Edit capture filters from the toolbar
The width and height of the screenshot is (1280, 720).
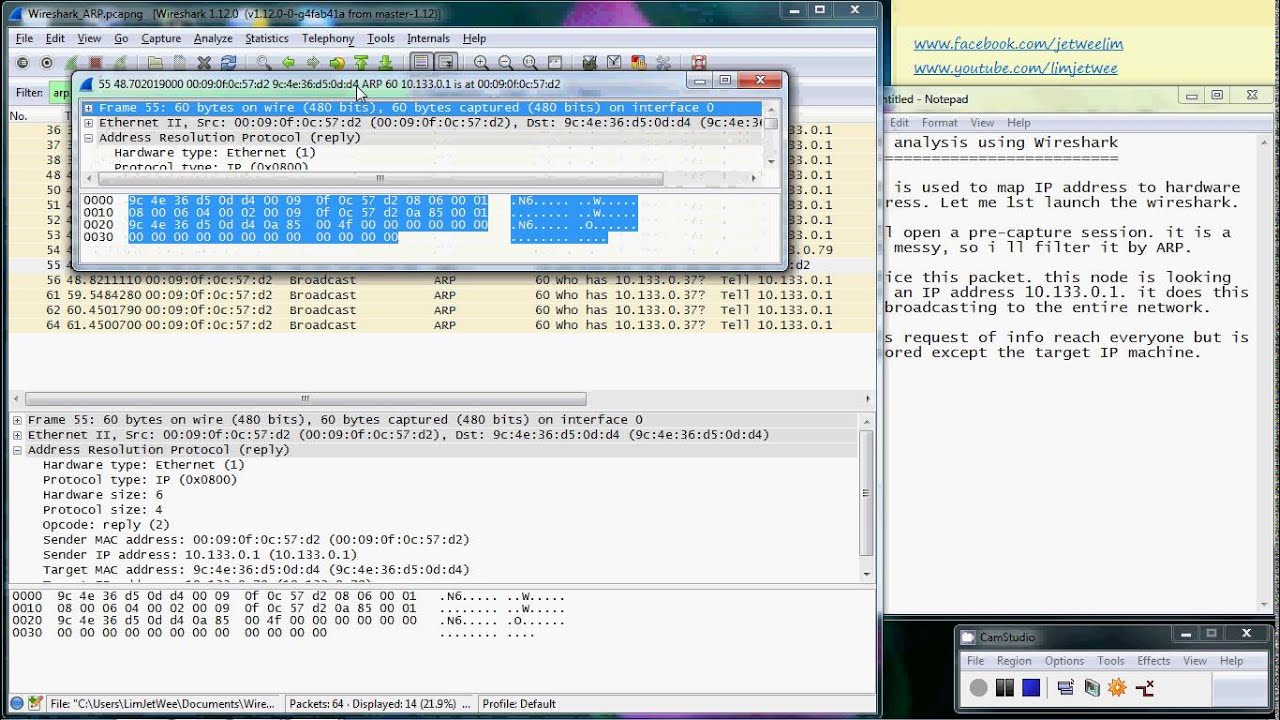[588, 62]
